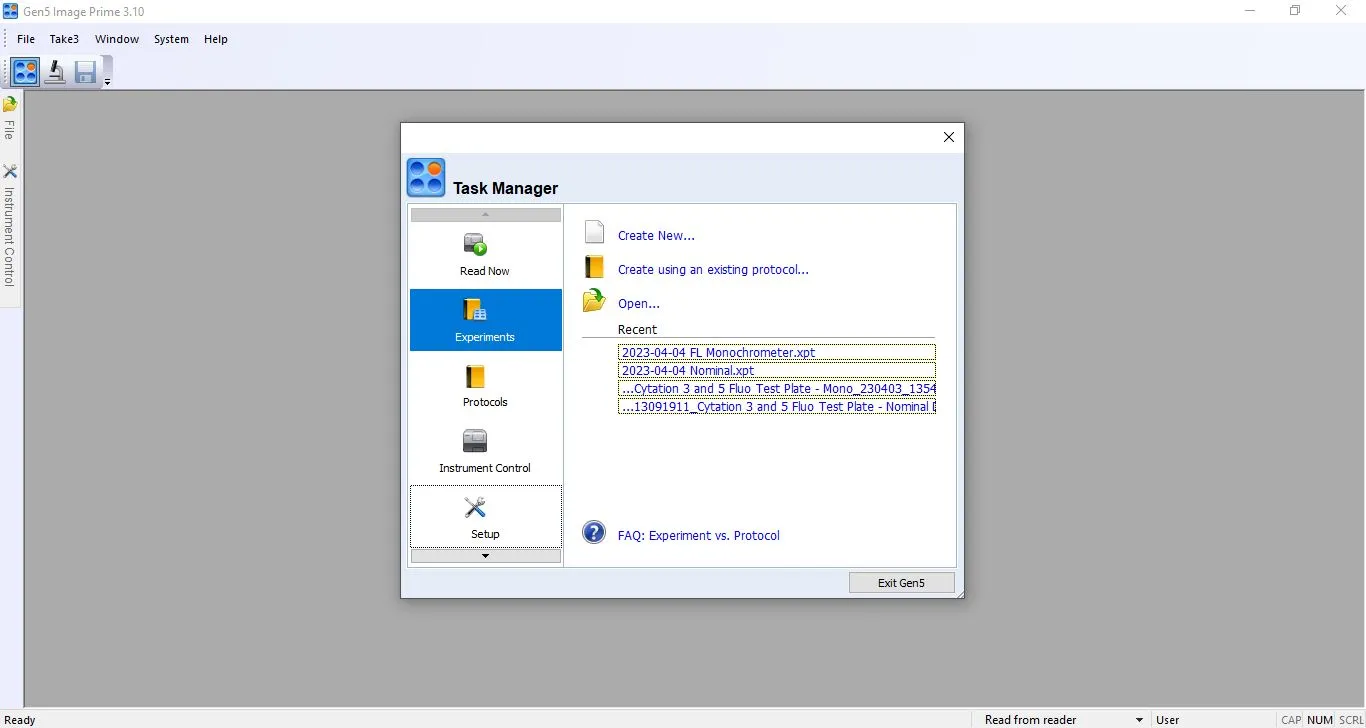
Task: Open recent Fluo Test Plate - Nominal file
Action: click(x=777, y=406)
